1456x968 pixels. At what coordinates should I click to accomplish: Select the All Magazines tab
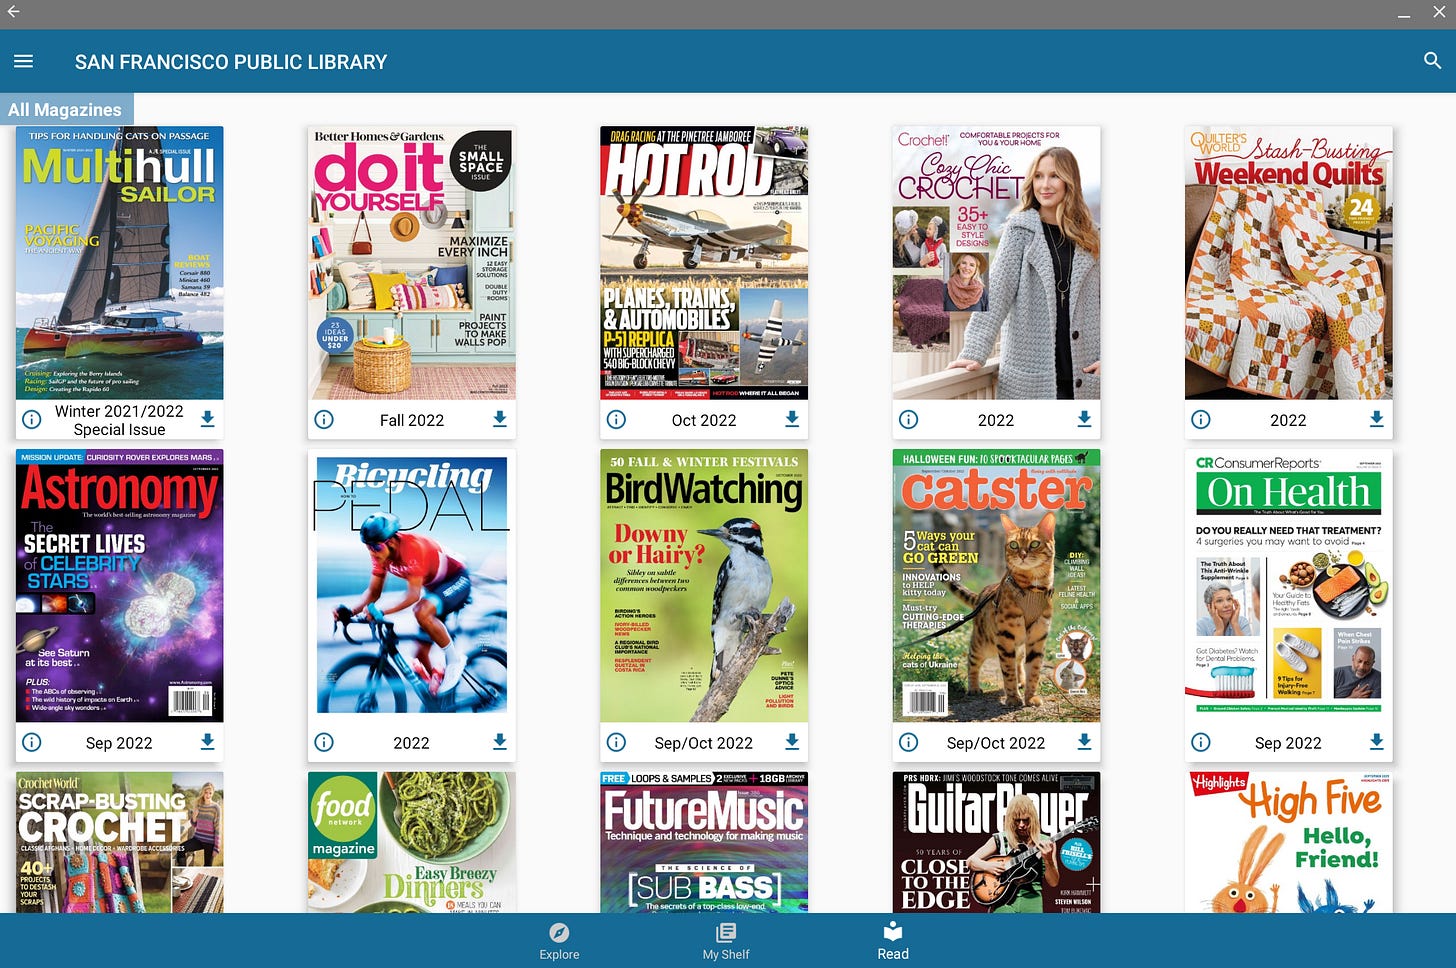pyautogui.click(x=65, y=110)
